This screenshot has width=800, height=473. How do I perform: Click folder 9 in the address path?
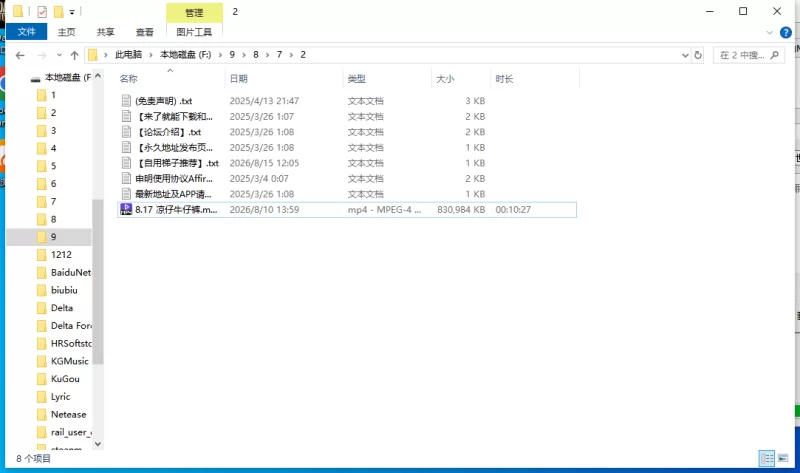[x=232, y=55]
